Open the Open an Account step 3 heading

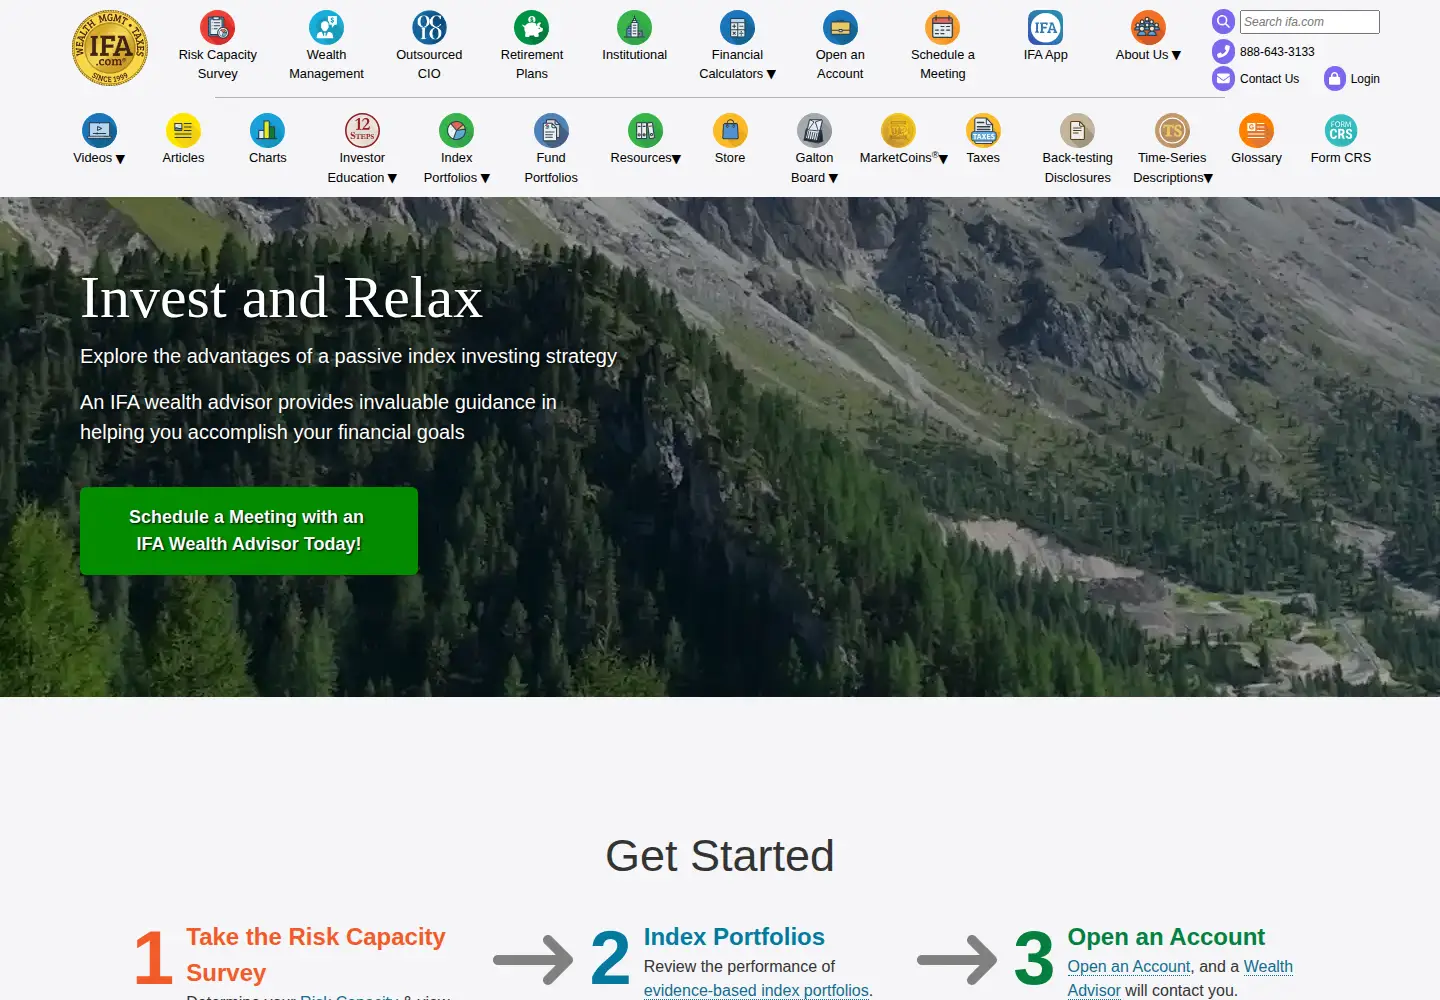pos(1166,937)
